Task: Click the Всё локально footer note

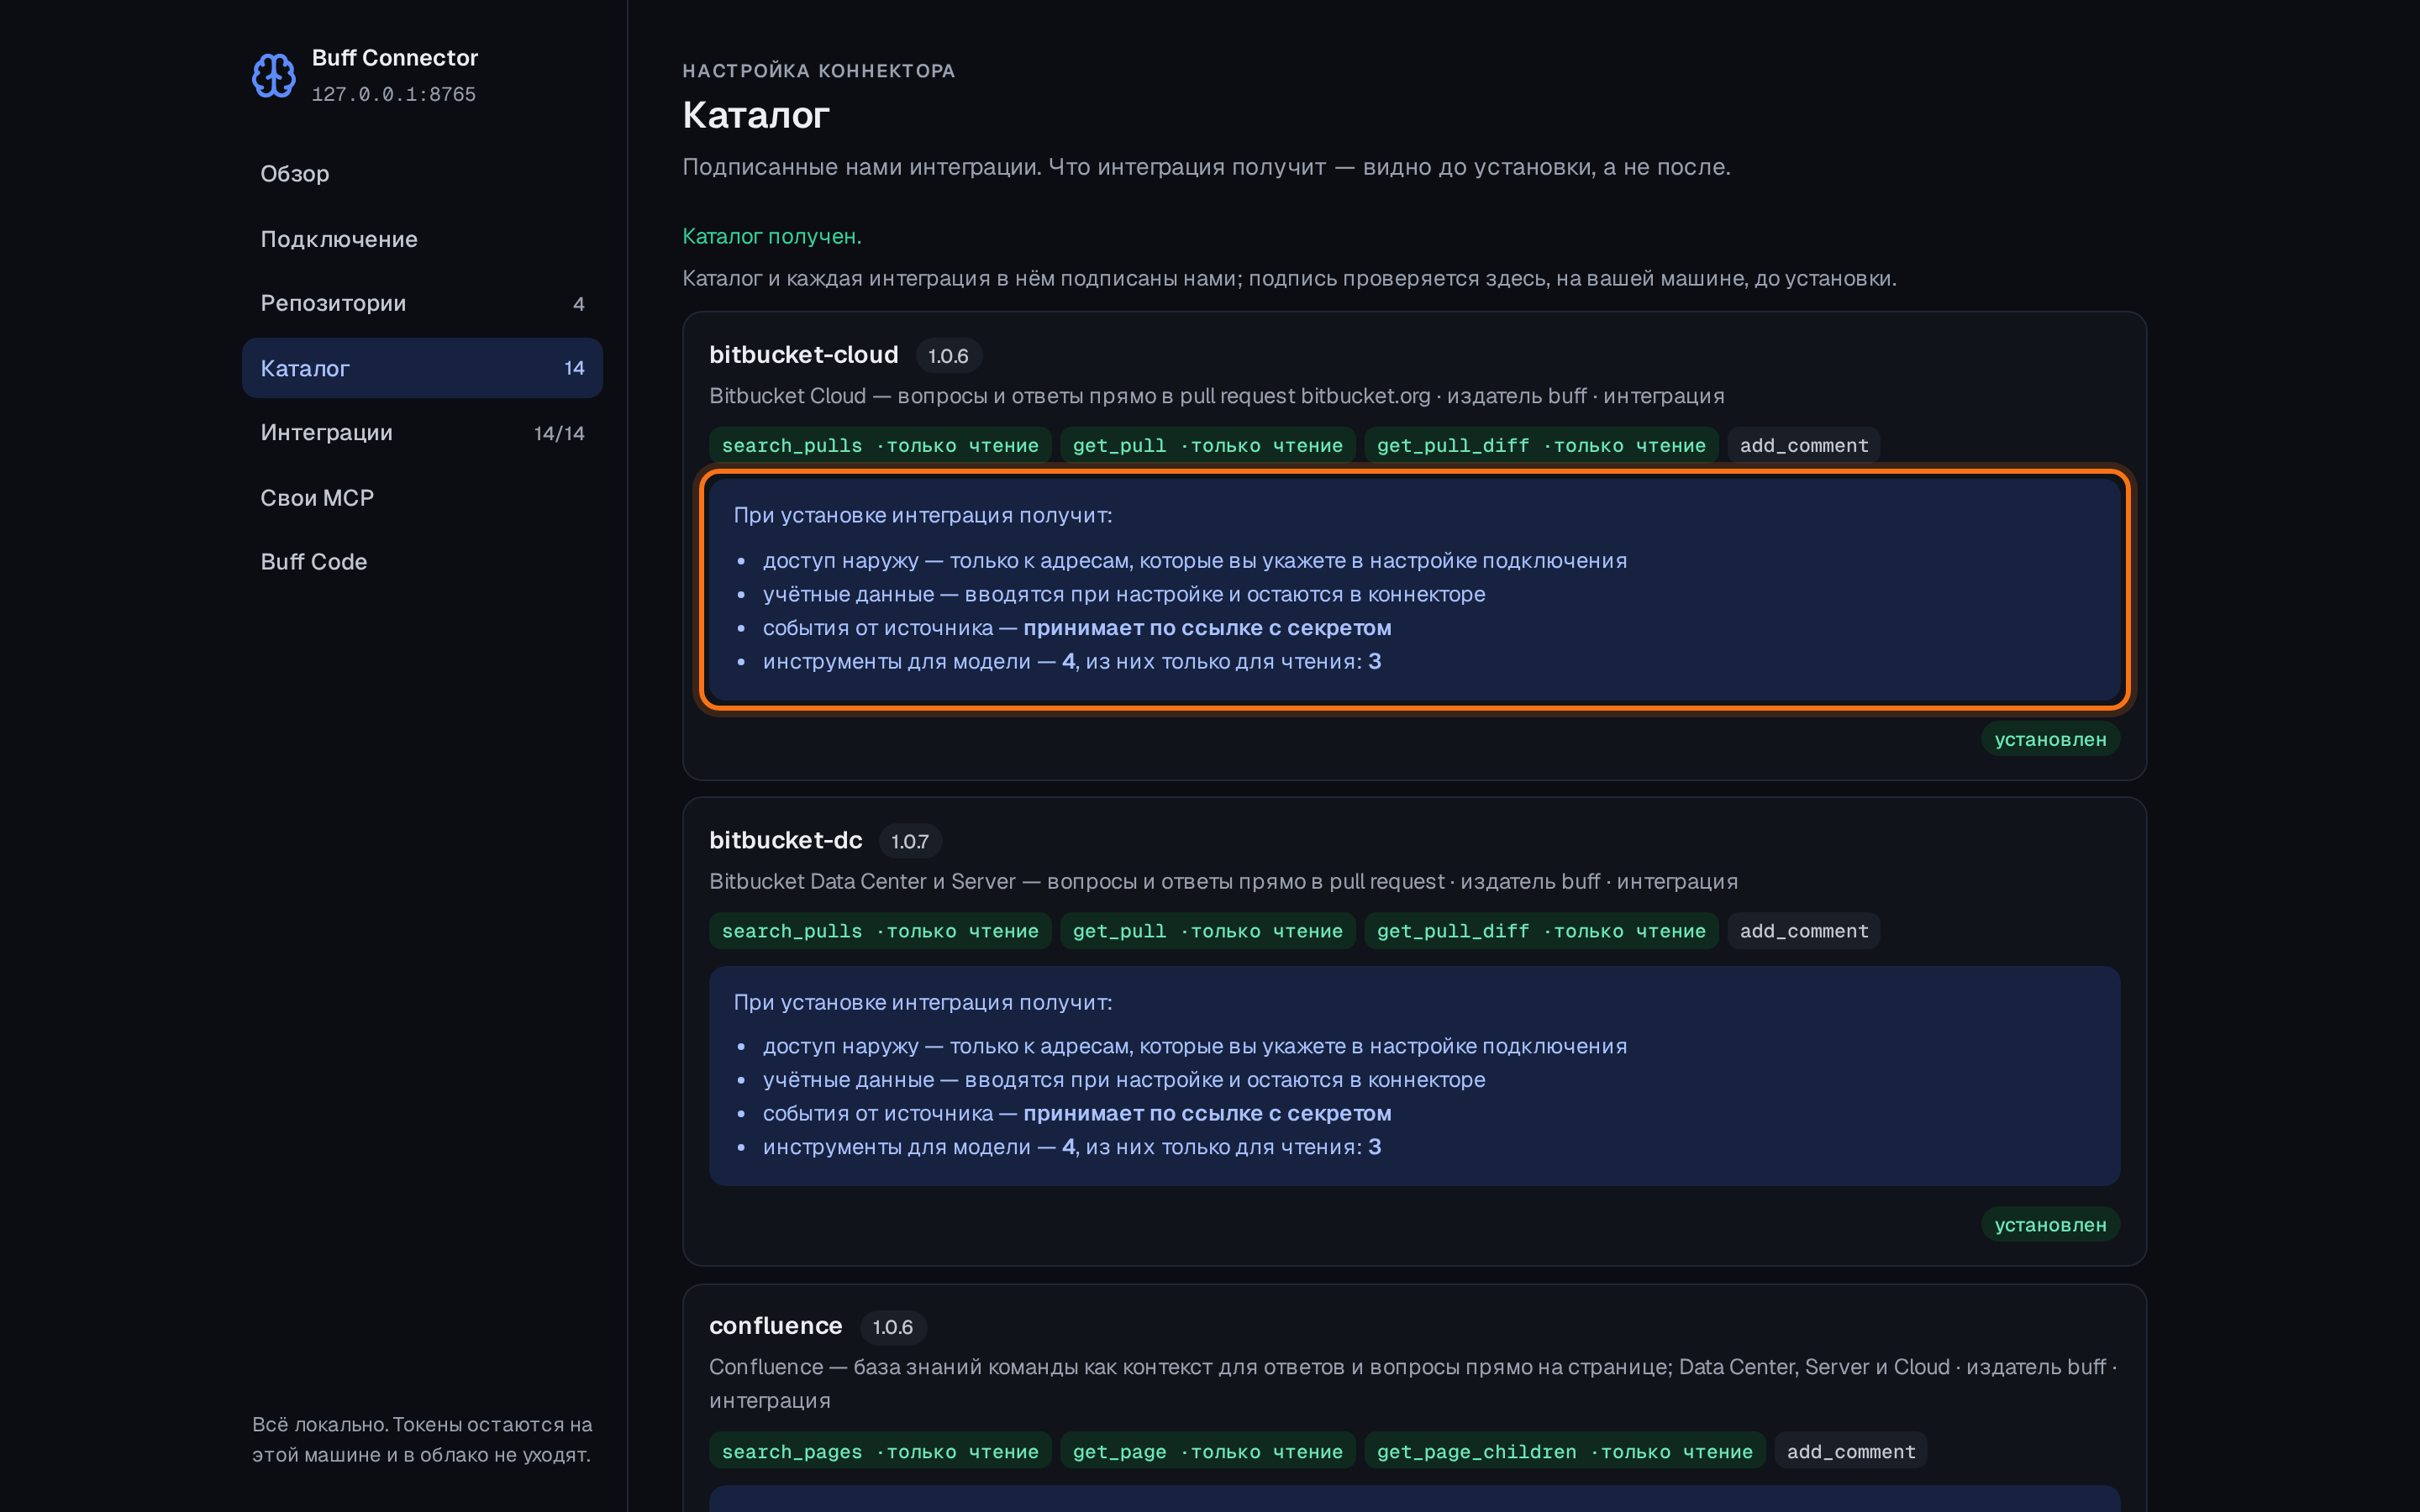Action: point(421,1439)
